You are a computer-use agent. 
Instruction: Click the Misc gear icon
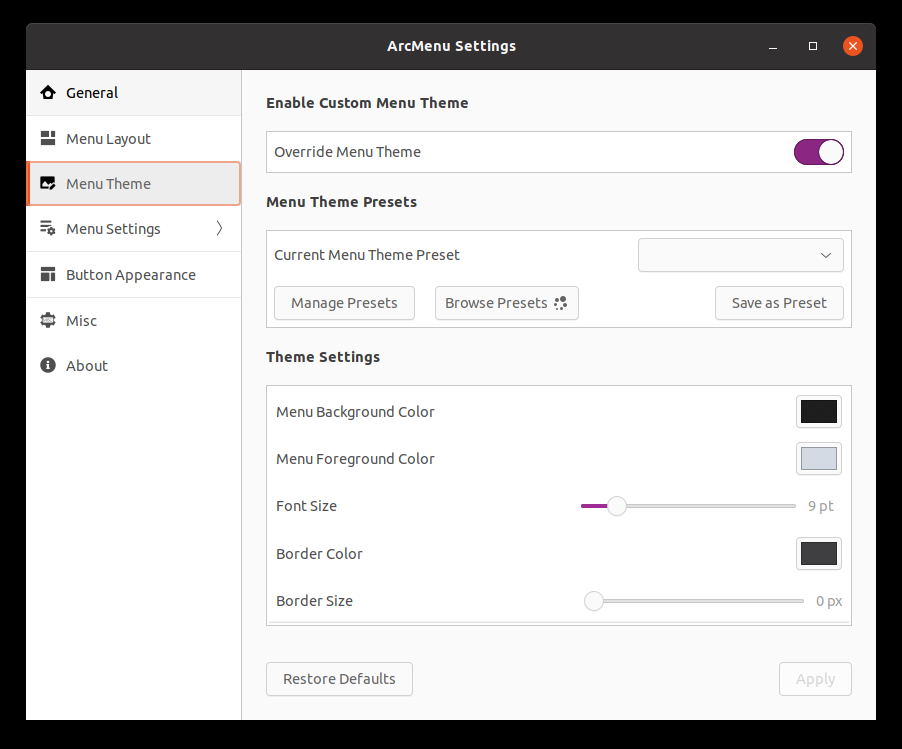coord(48,320)
